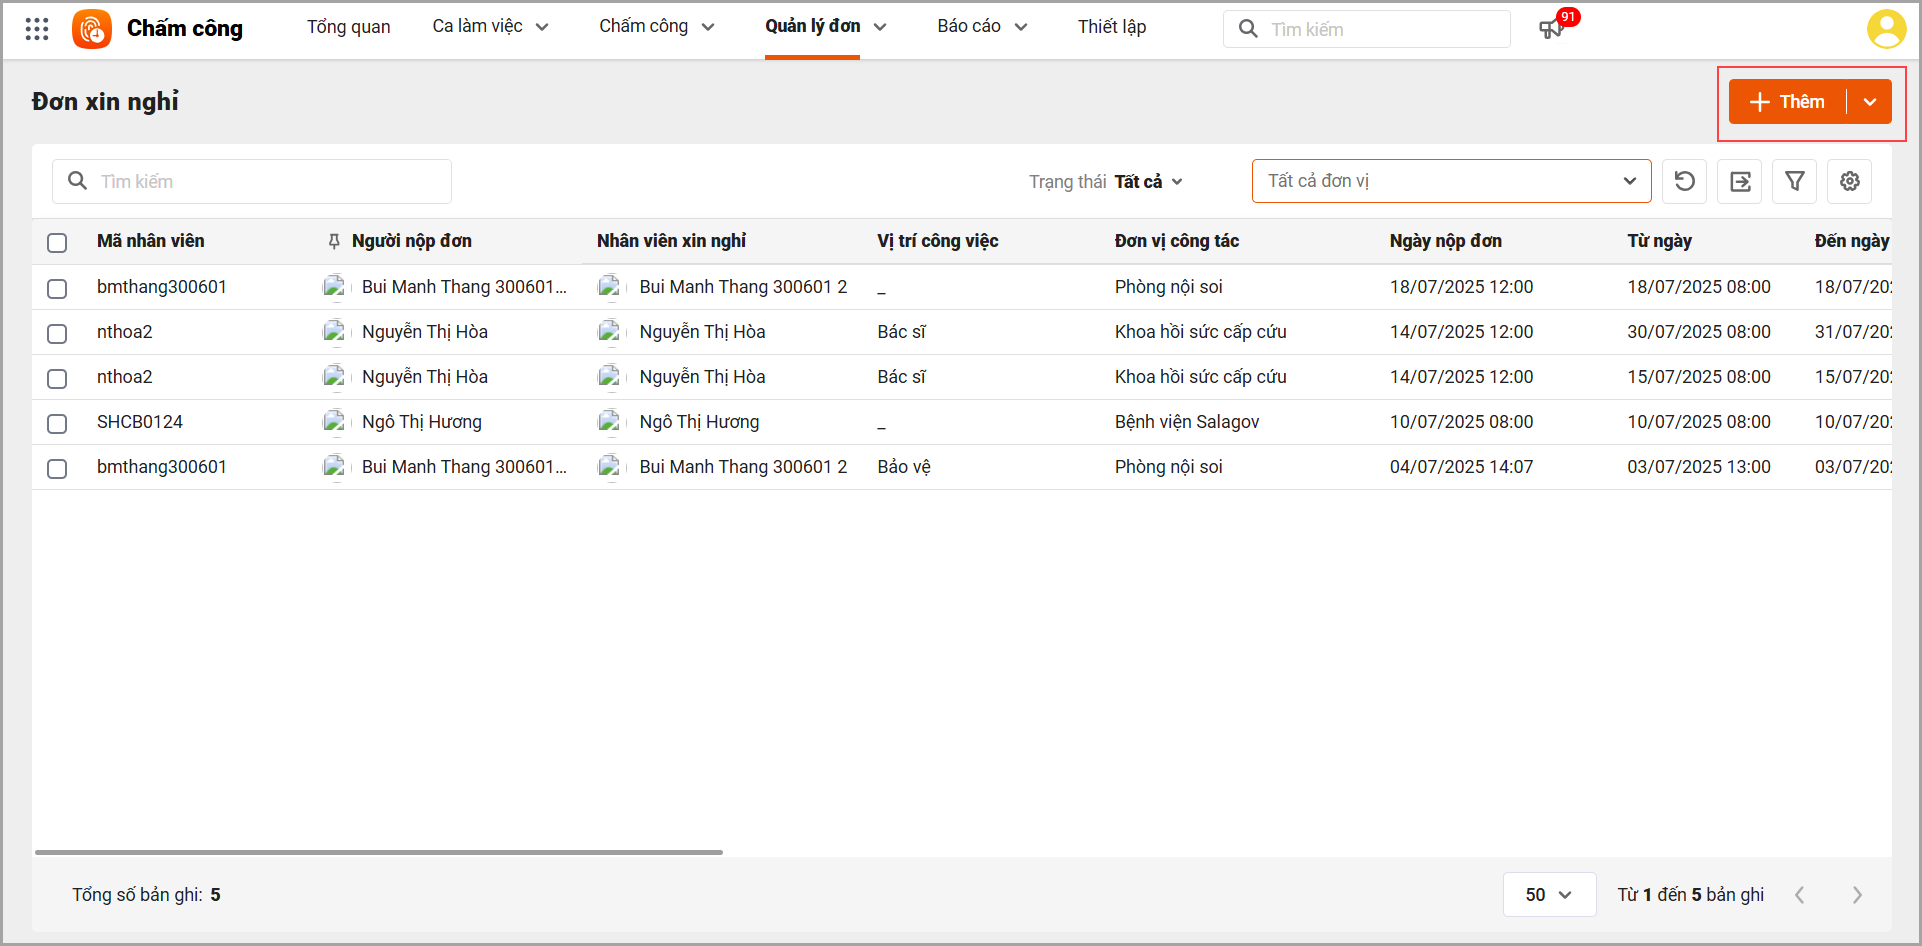Click the horizontal scrollbar under the table
This screenshot has width=1922, height=946.
[378, 852]
